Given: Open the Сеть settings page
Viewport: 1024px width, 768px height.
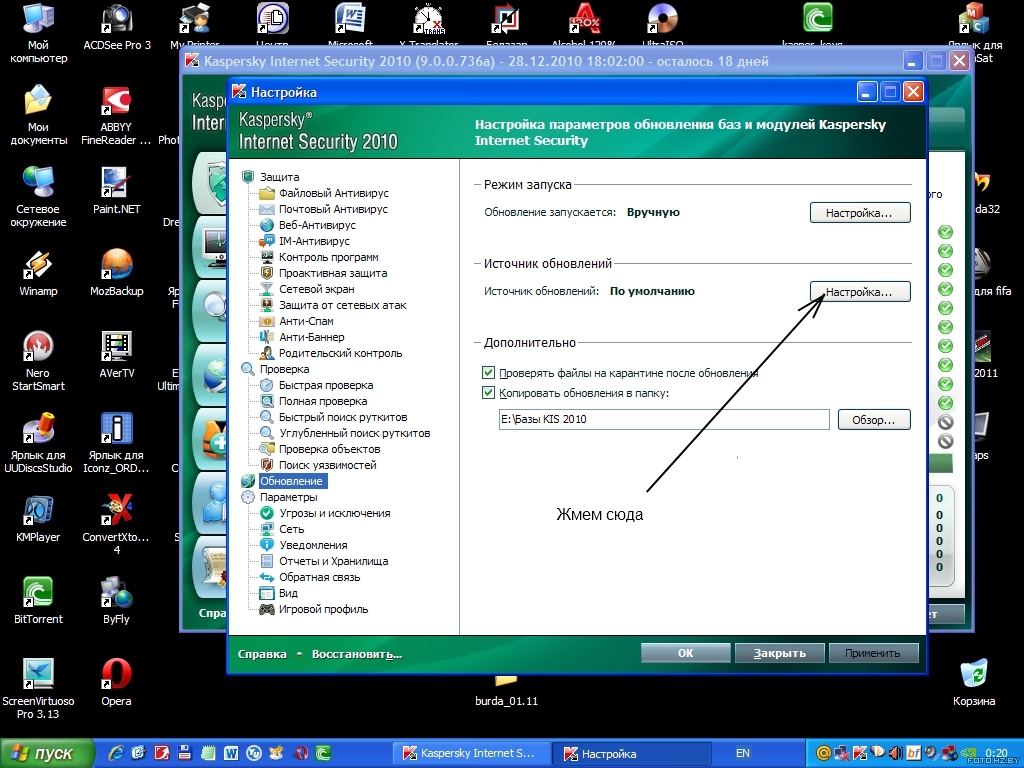Looking at the screenshot, I should pyautogui.click(x=291, y=529).
